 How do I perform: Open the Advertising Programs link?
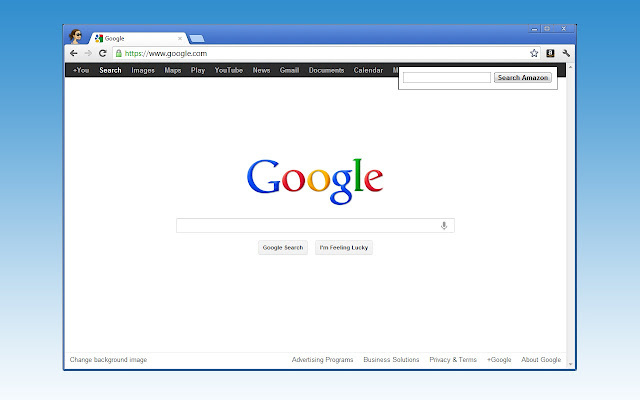click(x=322, y=360)
